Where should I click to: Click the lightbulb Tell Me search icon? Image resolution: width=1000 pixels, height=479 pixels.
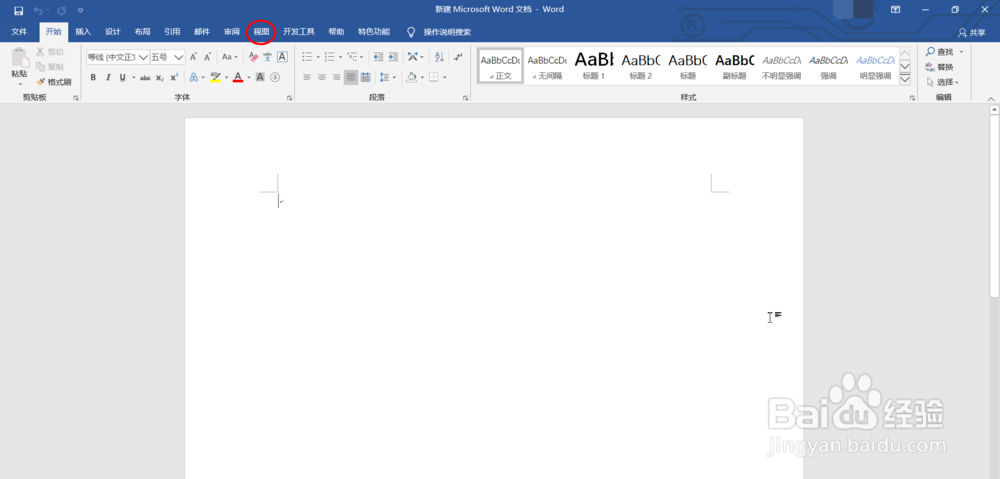click(x=411, y=32)
